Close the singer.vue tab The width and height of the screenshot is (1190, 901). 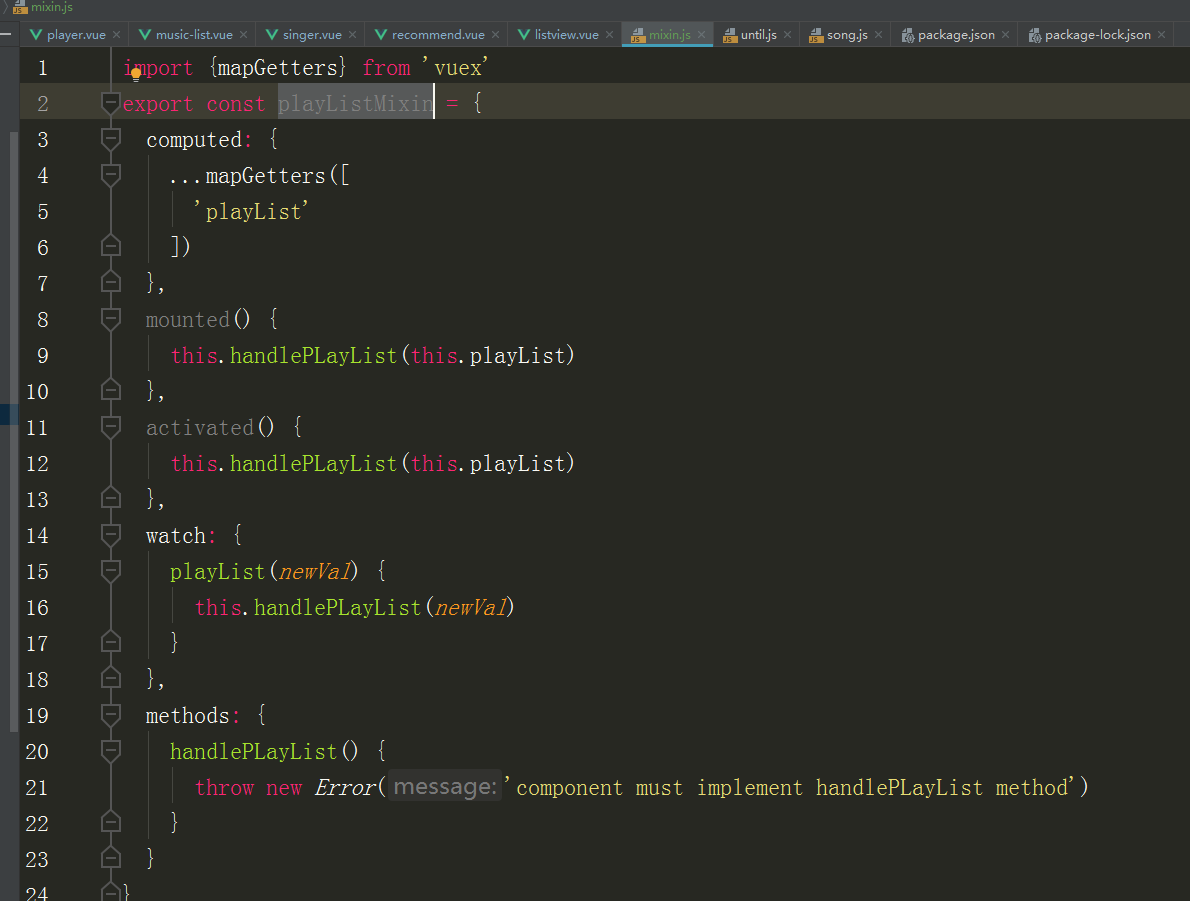352,35
